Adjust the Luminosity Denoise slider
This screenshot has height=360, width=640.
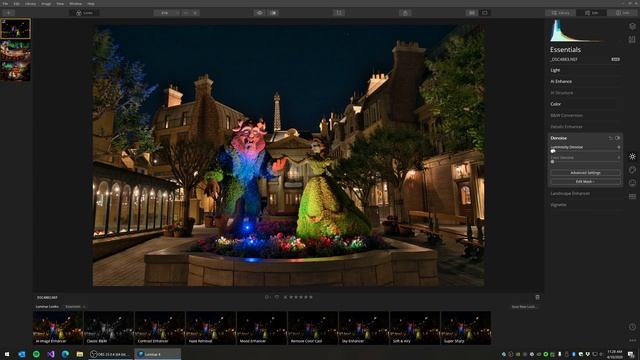585,151
